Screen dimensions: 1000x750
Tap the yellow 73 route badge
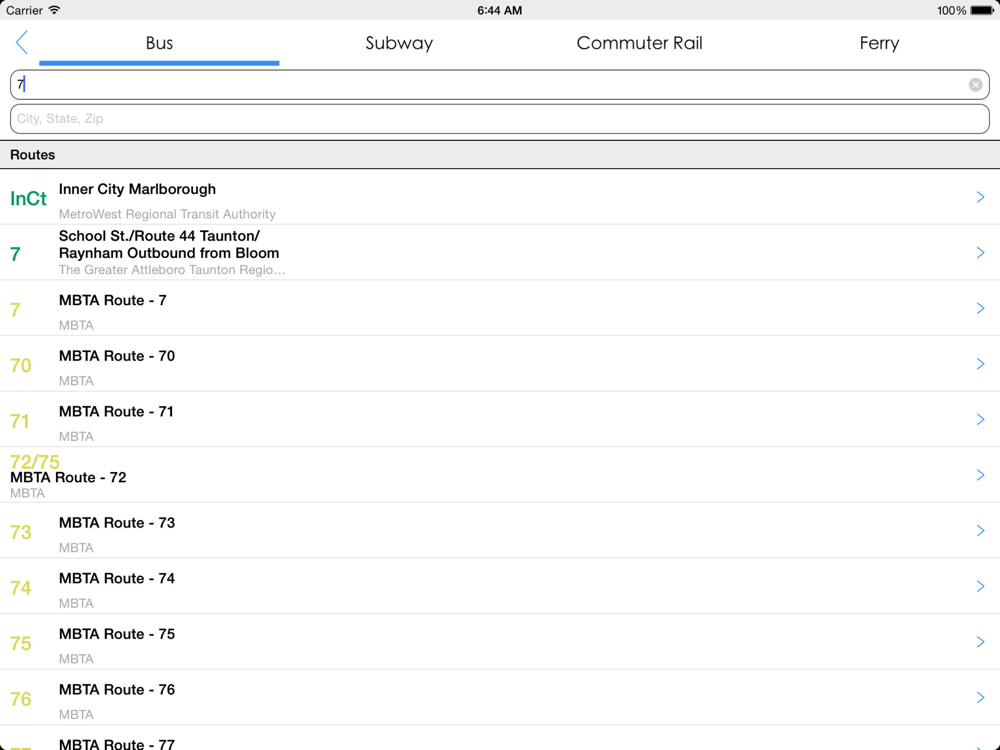coord(20,532)
